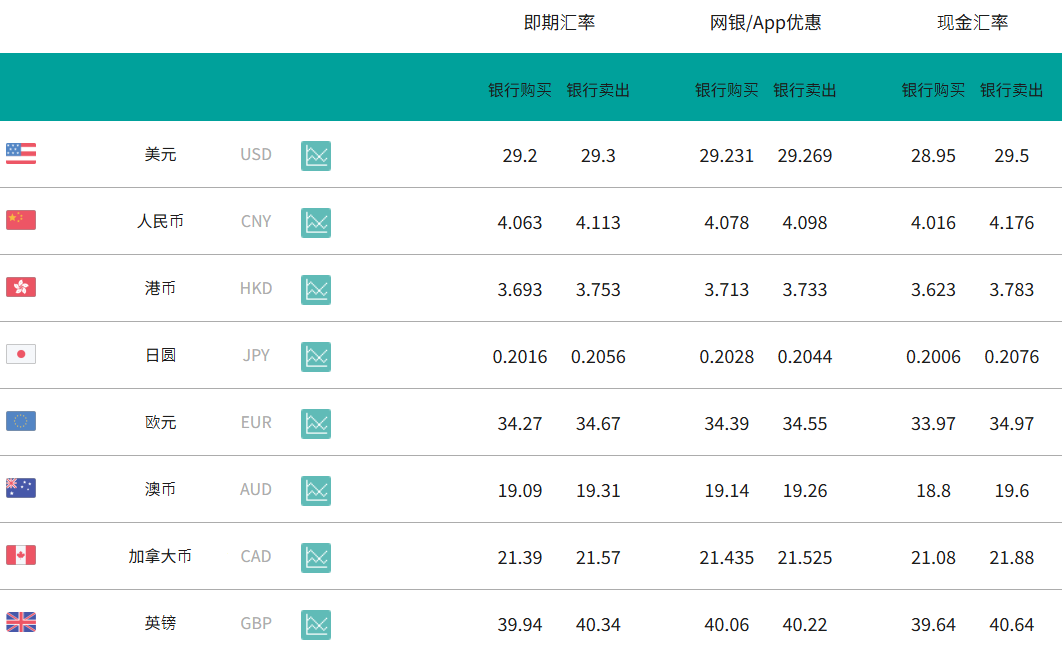1062x653 pixels.
Task: Click JPY cash sell rate 0.2076
Action: 1012,357
